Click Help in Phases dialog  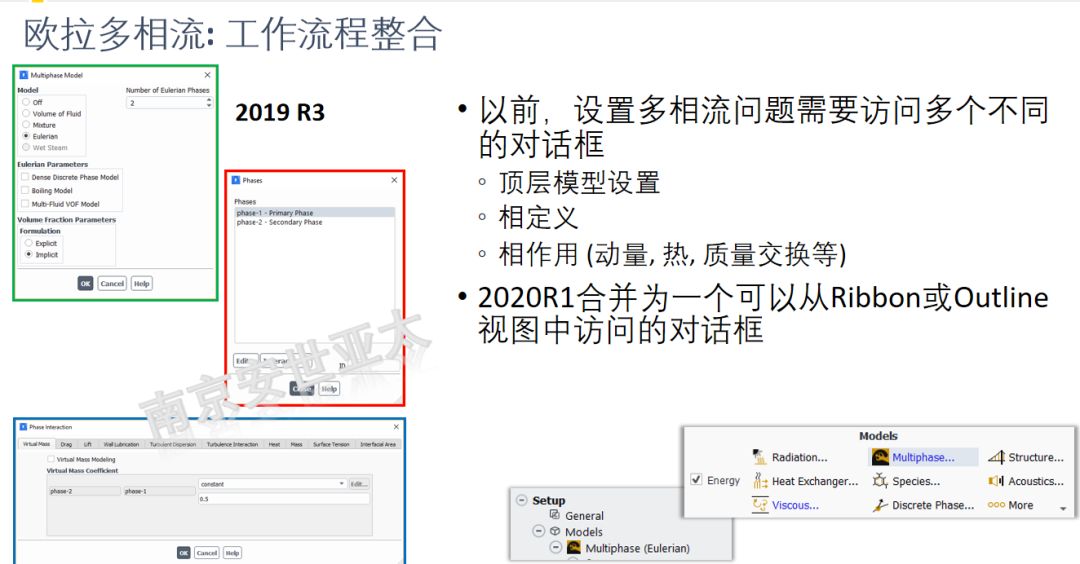pyautogui.click(x=329, y=388)
